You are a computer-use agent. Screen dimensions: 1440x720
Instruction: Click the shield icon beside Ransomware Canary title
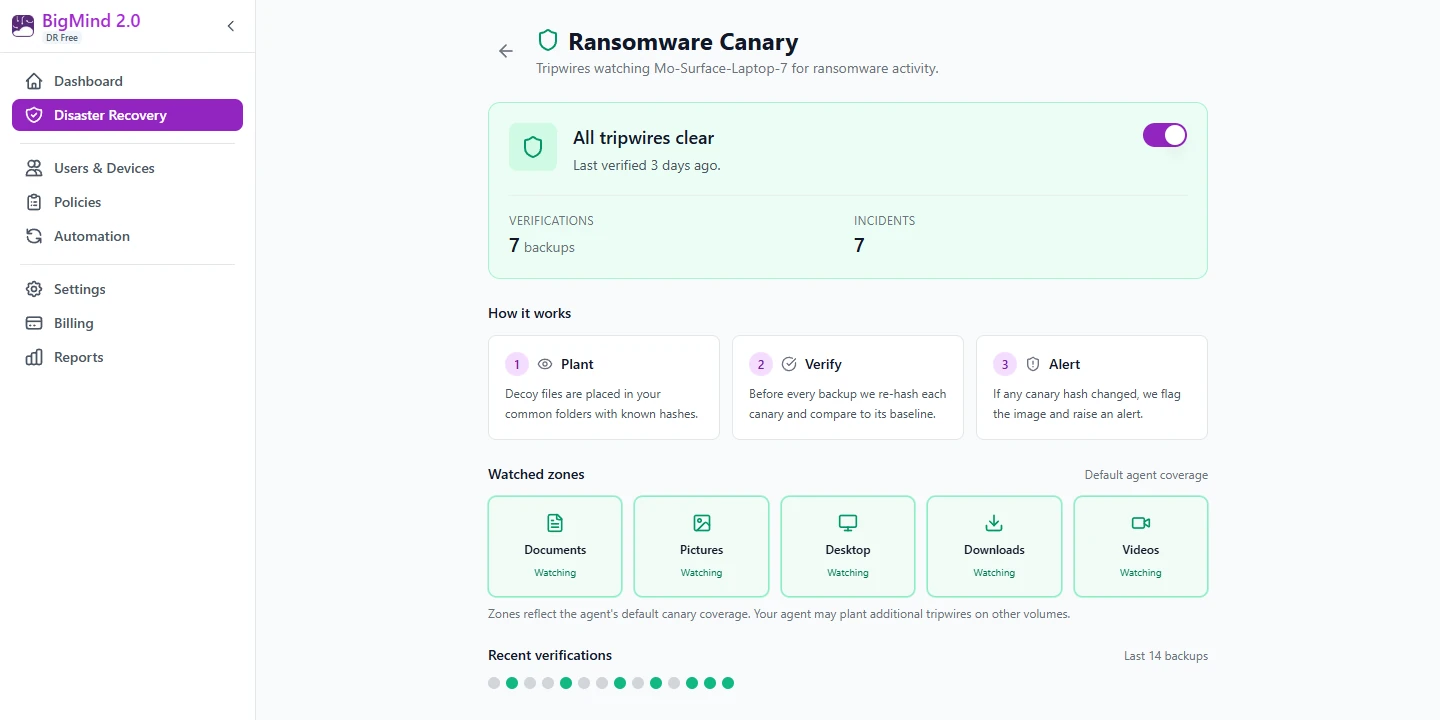547,40
